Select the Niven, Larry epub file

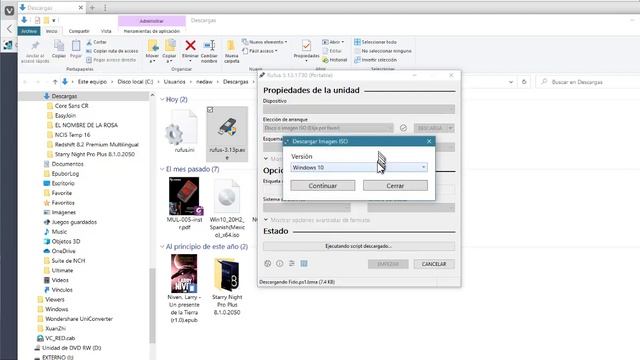(x=184, y=289)
